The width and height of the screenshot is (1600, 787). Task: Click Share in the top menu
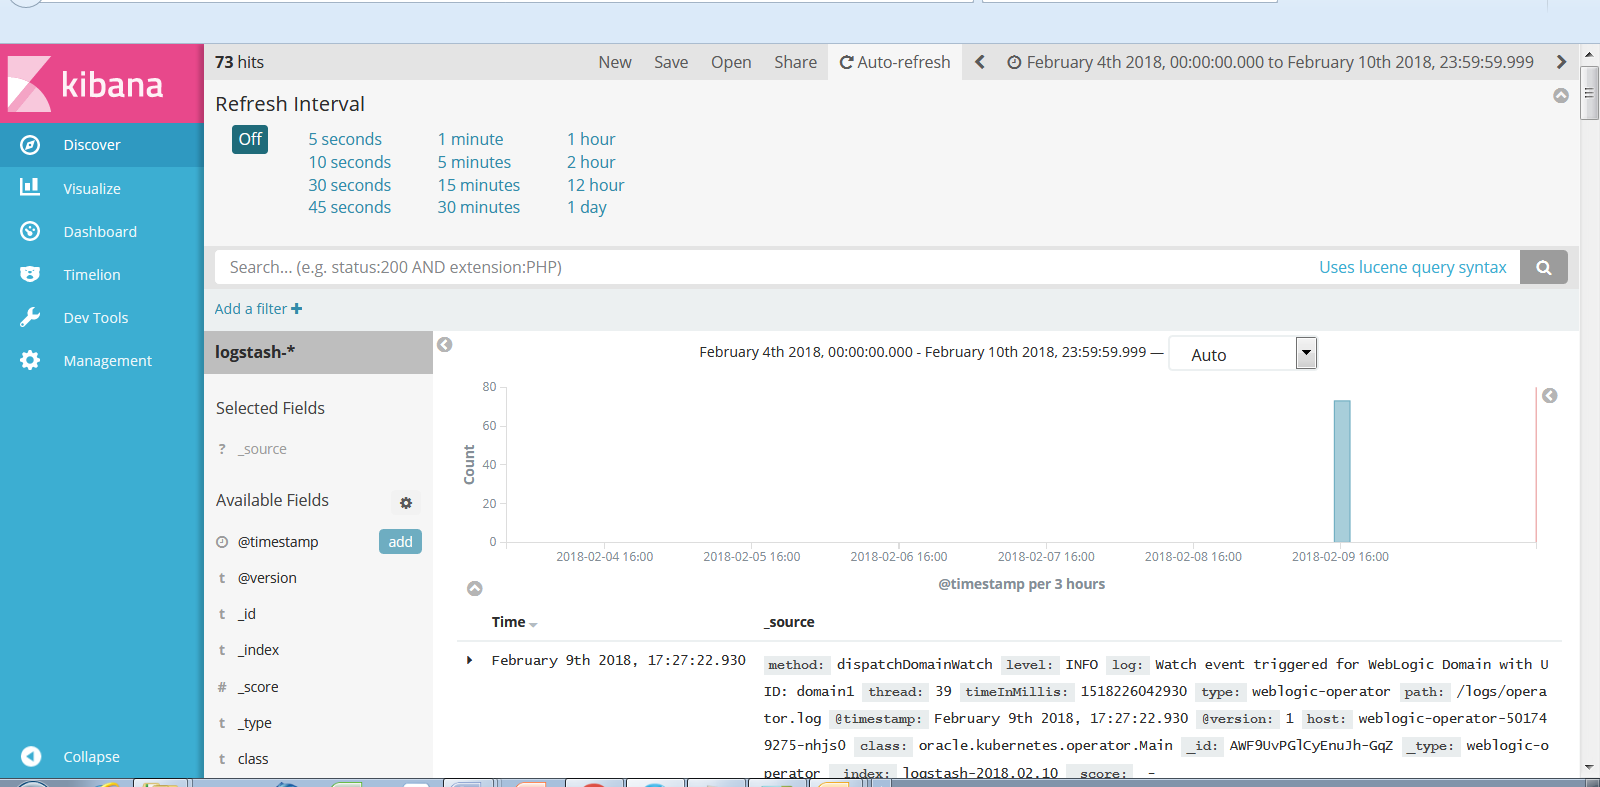click(x=795, y=62)
